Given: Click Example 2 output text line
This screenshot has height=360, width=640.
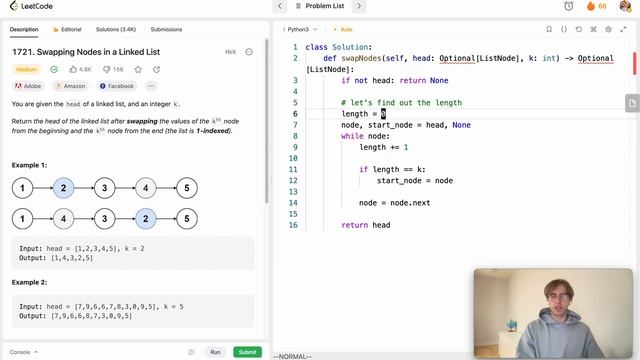Looking at the screenshot, I should [75, 316].
